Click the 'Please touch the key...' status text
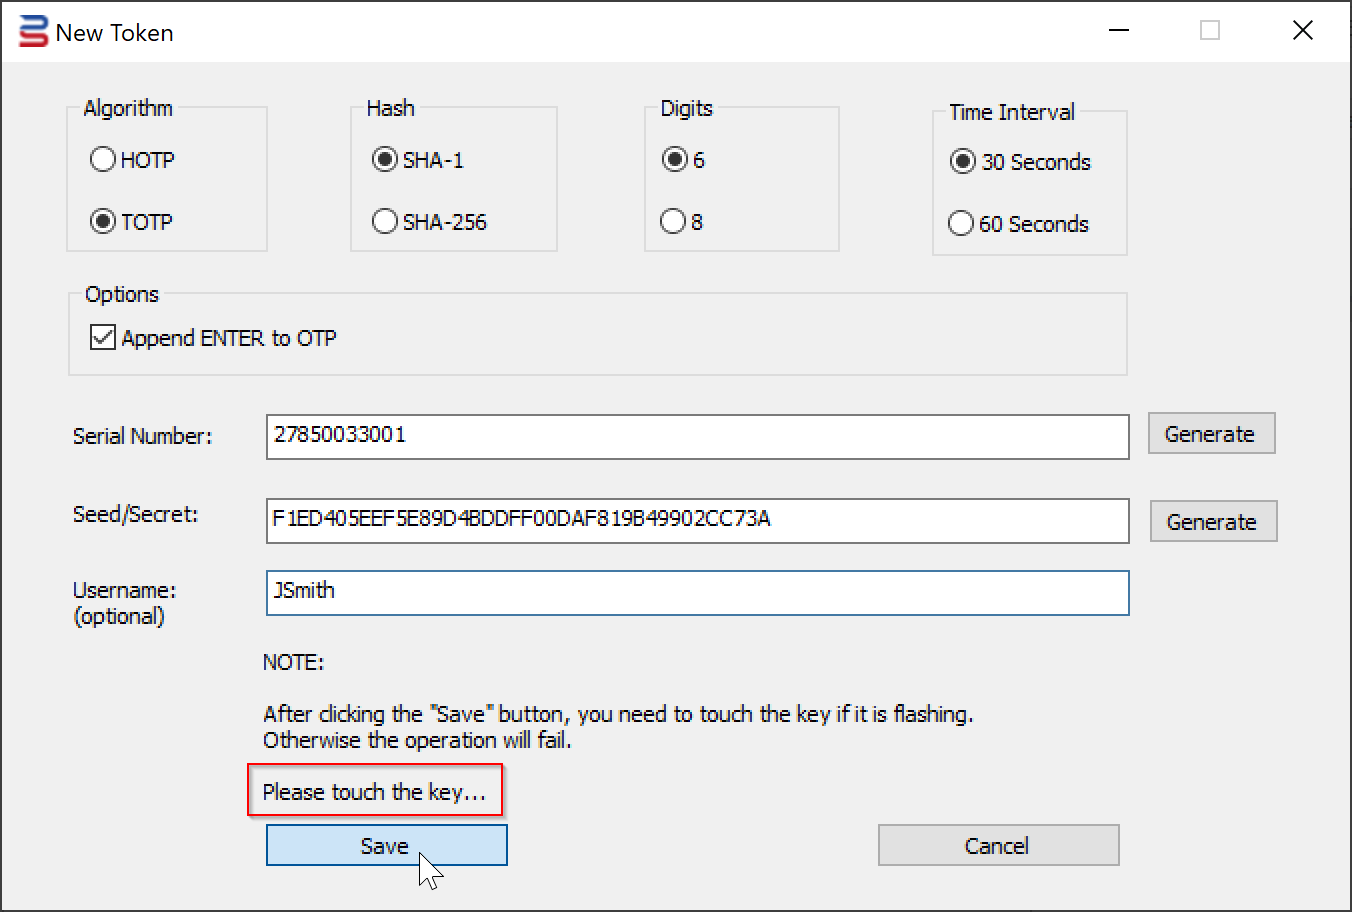Image resolution: width=1352 pixels, height=912 pixels. pyautogui.click(x=374, y=792)
